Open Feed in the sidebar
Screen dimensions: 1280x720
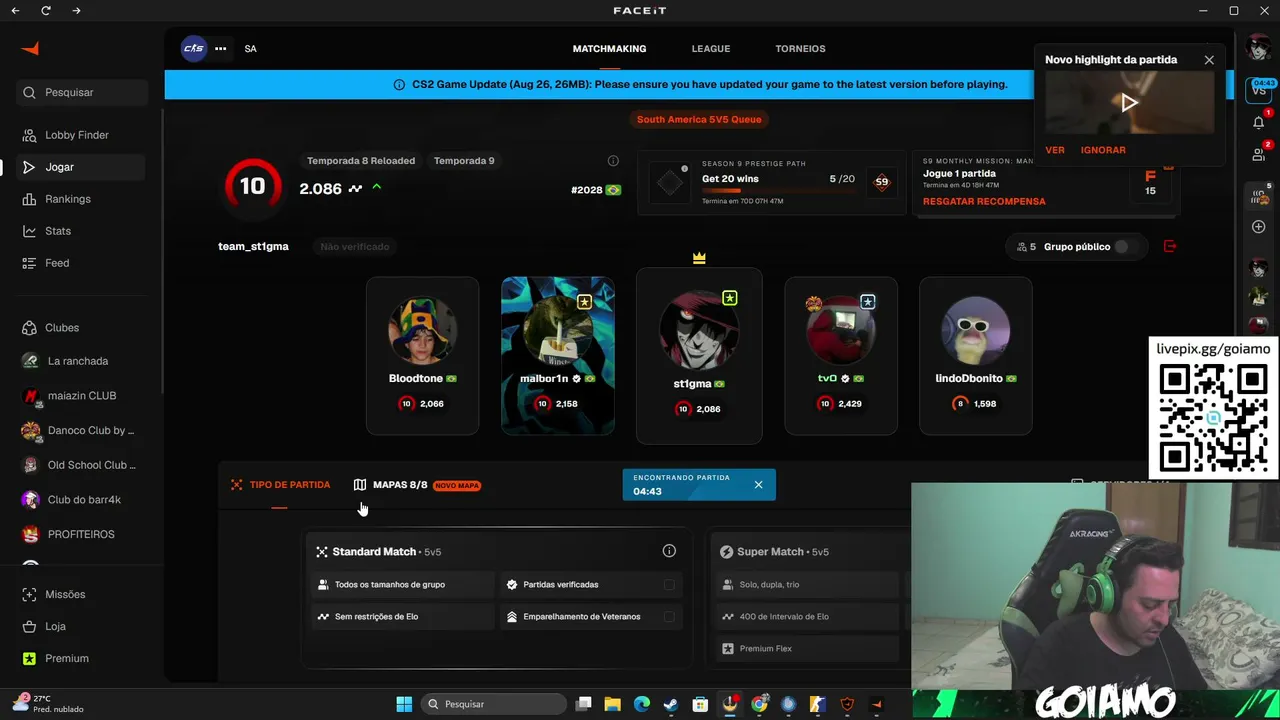tap(82, 263)
